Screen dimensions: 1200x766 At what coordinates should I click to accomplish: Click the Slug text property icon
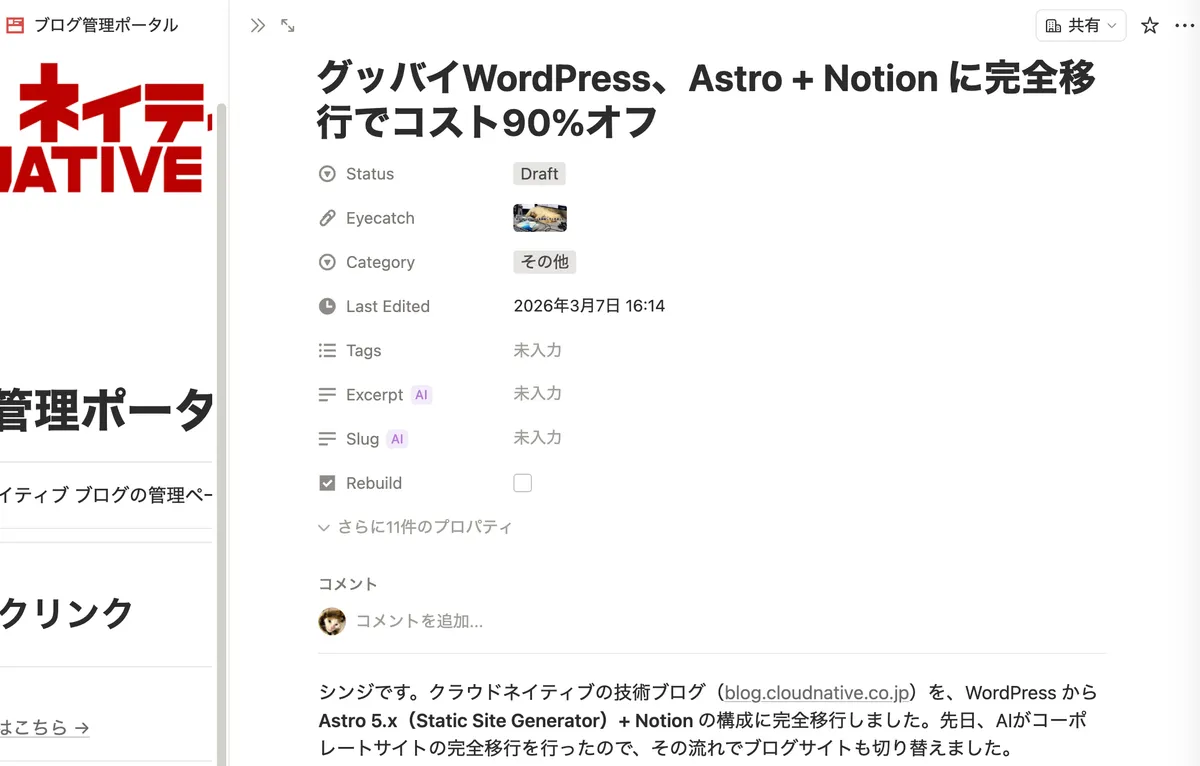(327, 439)
